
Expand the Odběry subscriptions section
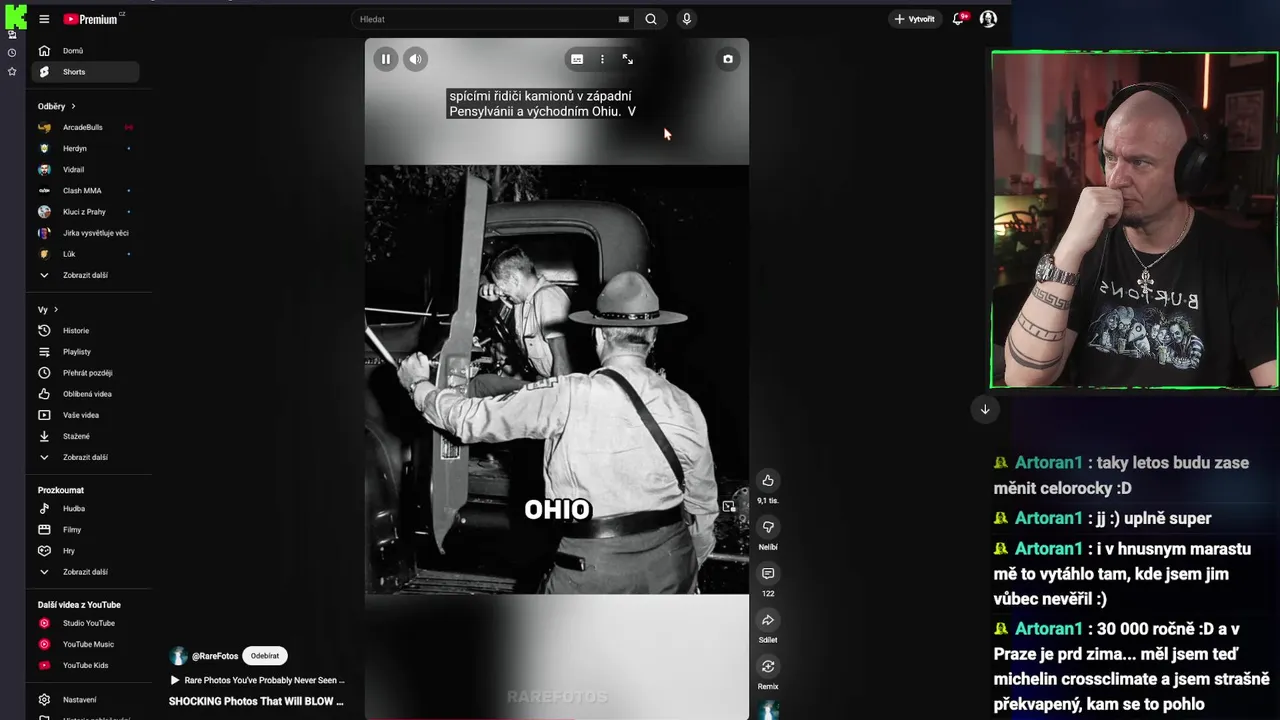[x=57, y=106]
